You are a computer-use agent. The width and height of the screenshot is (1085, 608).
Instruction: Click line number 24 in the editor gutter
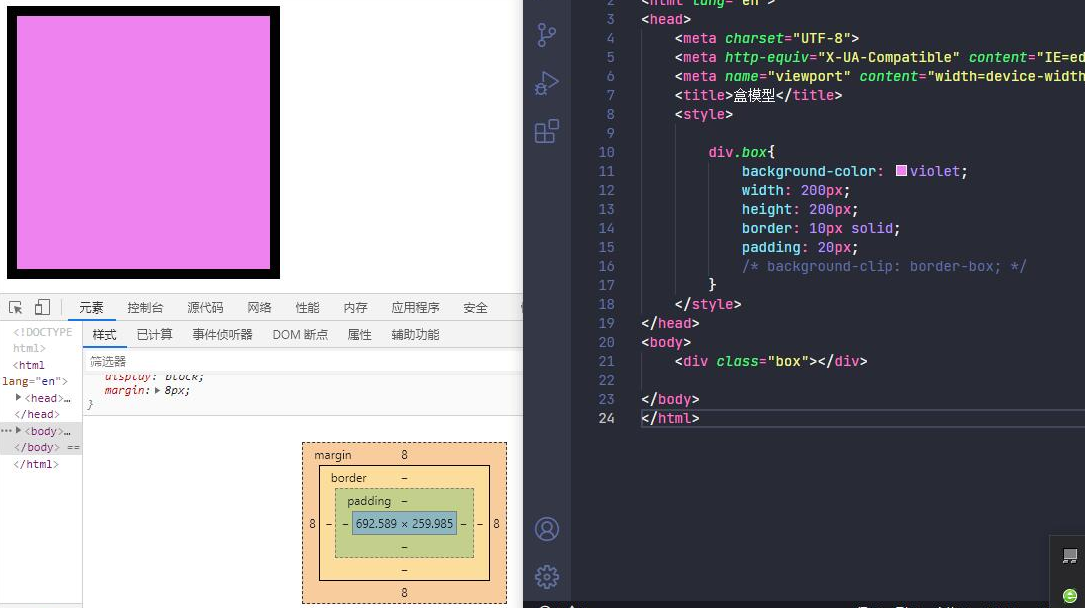[606, 418]
